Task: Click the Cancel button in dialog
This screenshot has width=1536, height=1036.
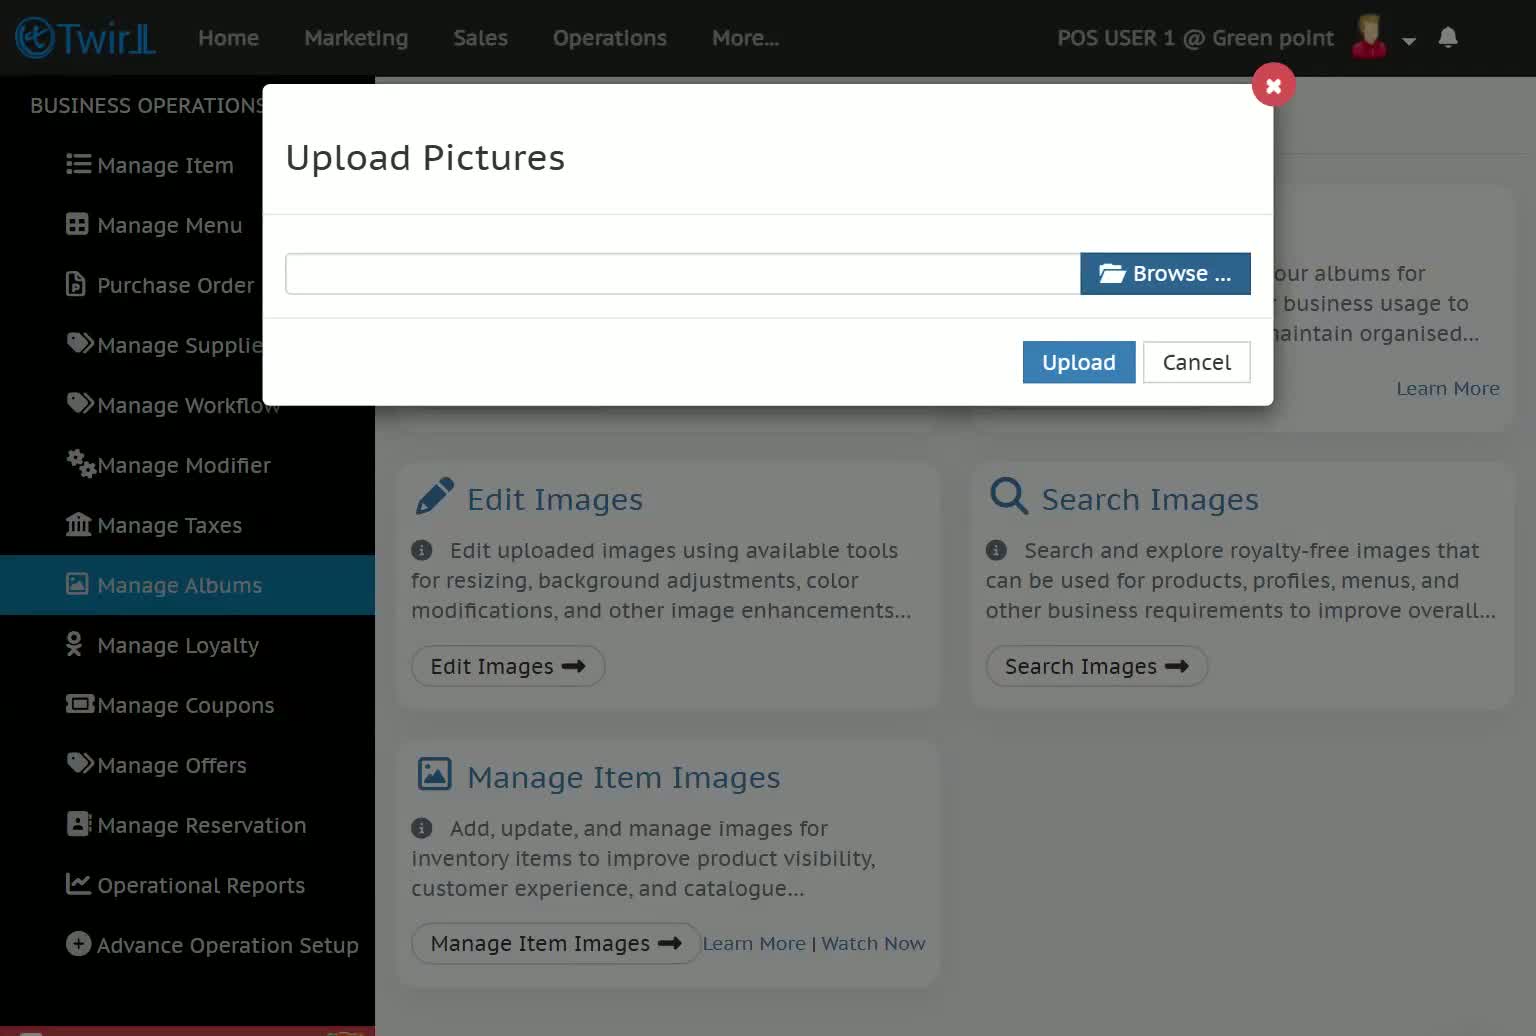Action: [1197, 362]
